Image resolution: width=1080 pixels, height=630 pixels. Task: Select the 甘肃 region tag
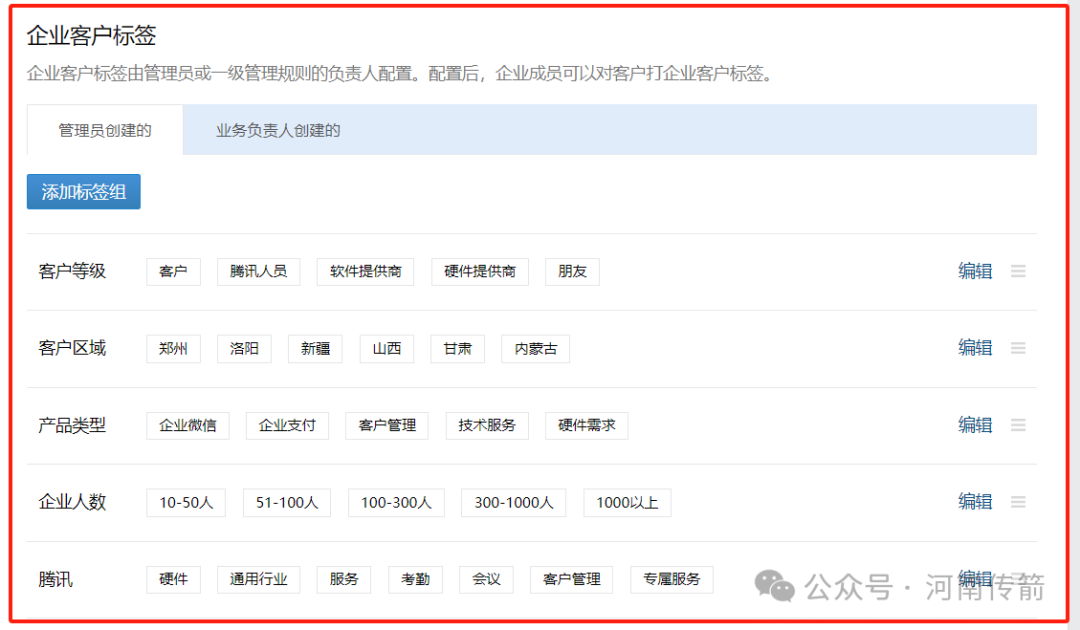pyautogui.click(x=457, y=348)
